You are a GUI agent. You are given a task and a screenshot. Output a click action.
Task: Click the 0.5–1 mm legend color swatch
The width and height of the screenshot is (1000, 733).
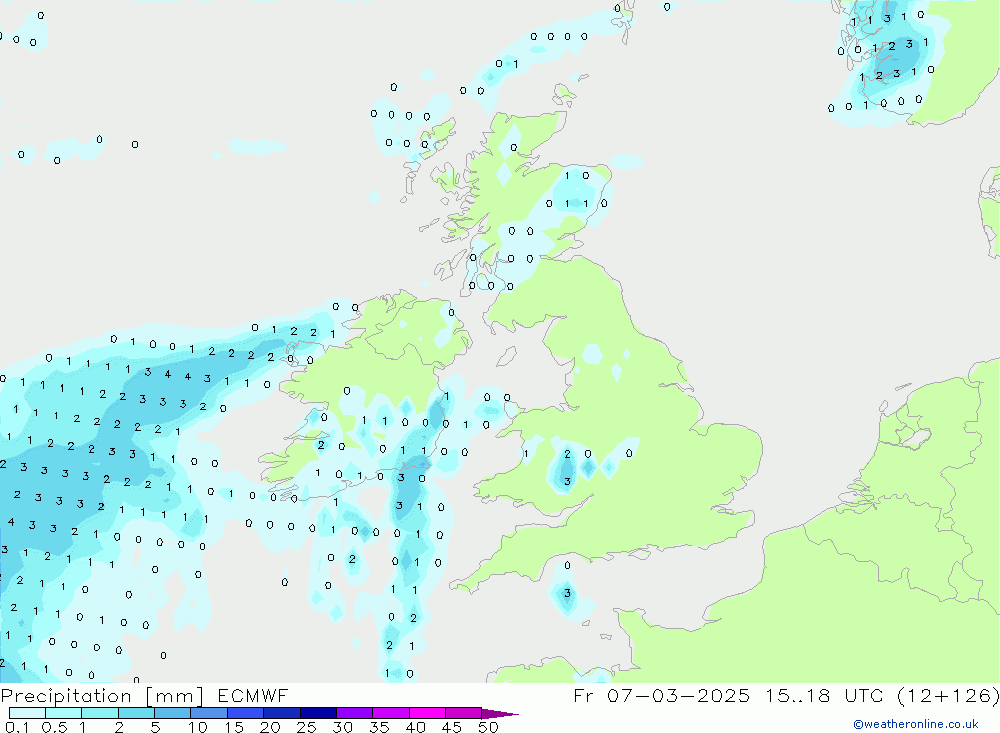click(64, 713)
